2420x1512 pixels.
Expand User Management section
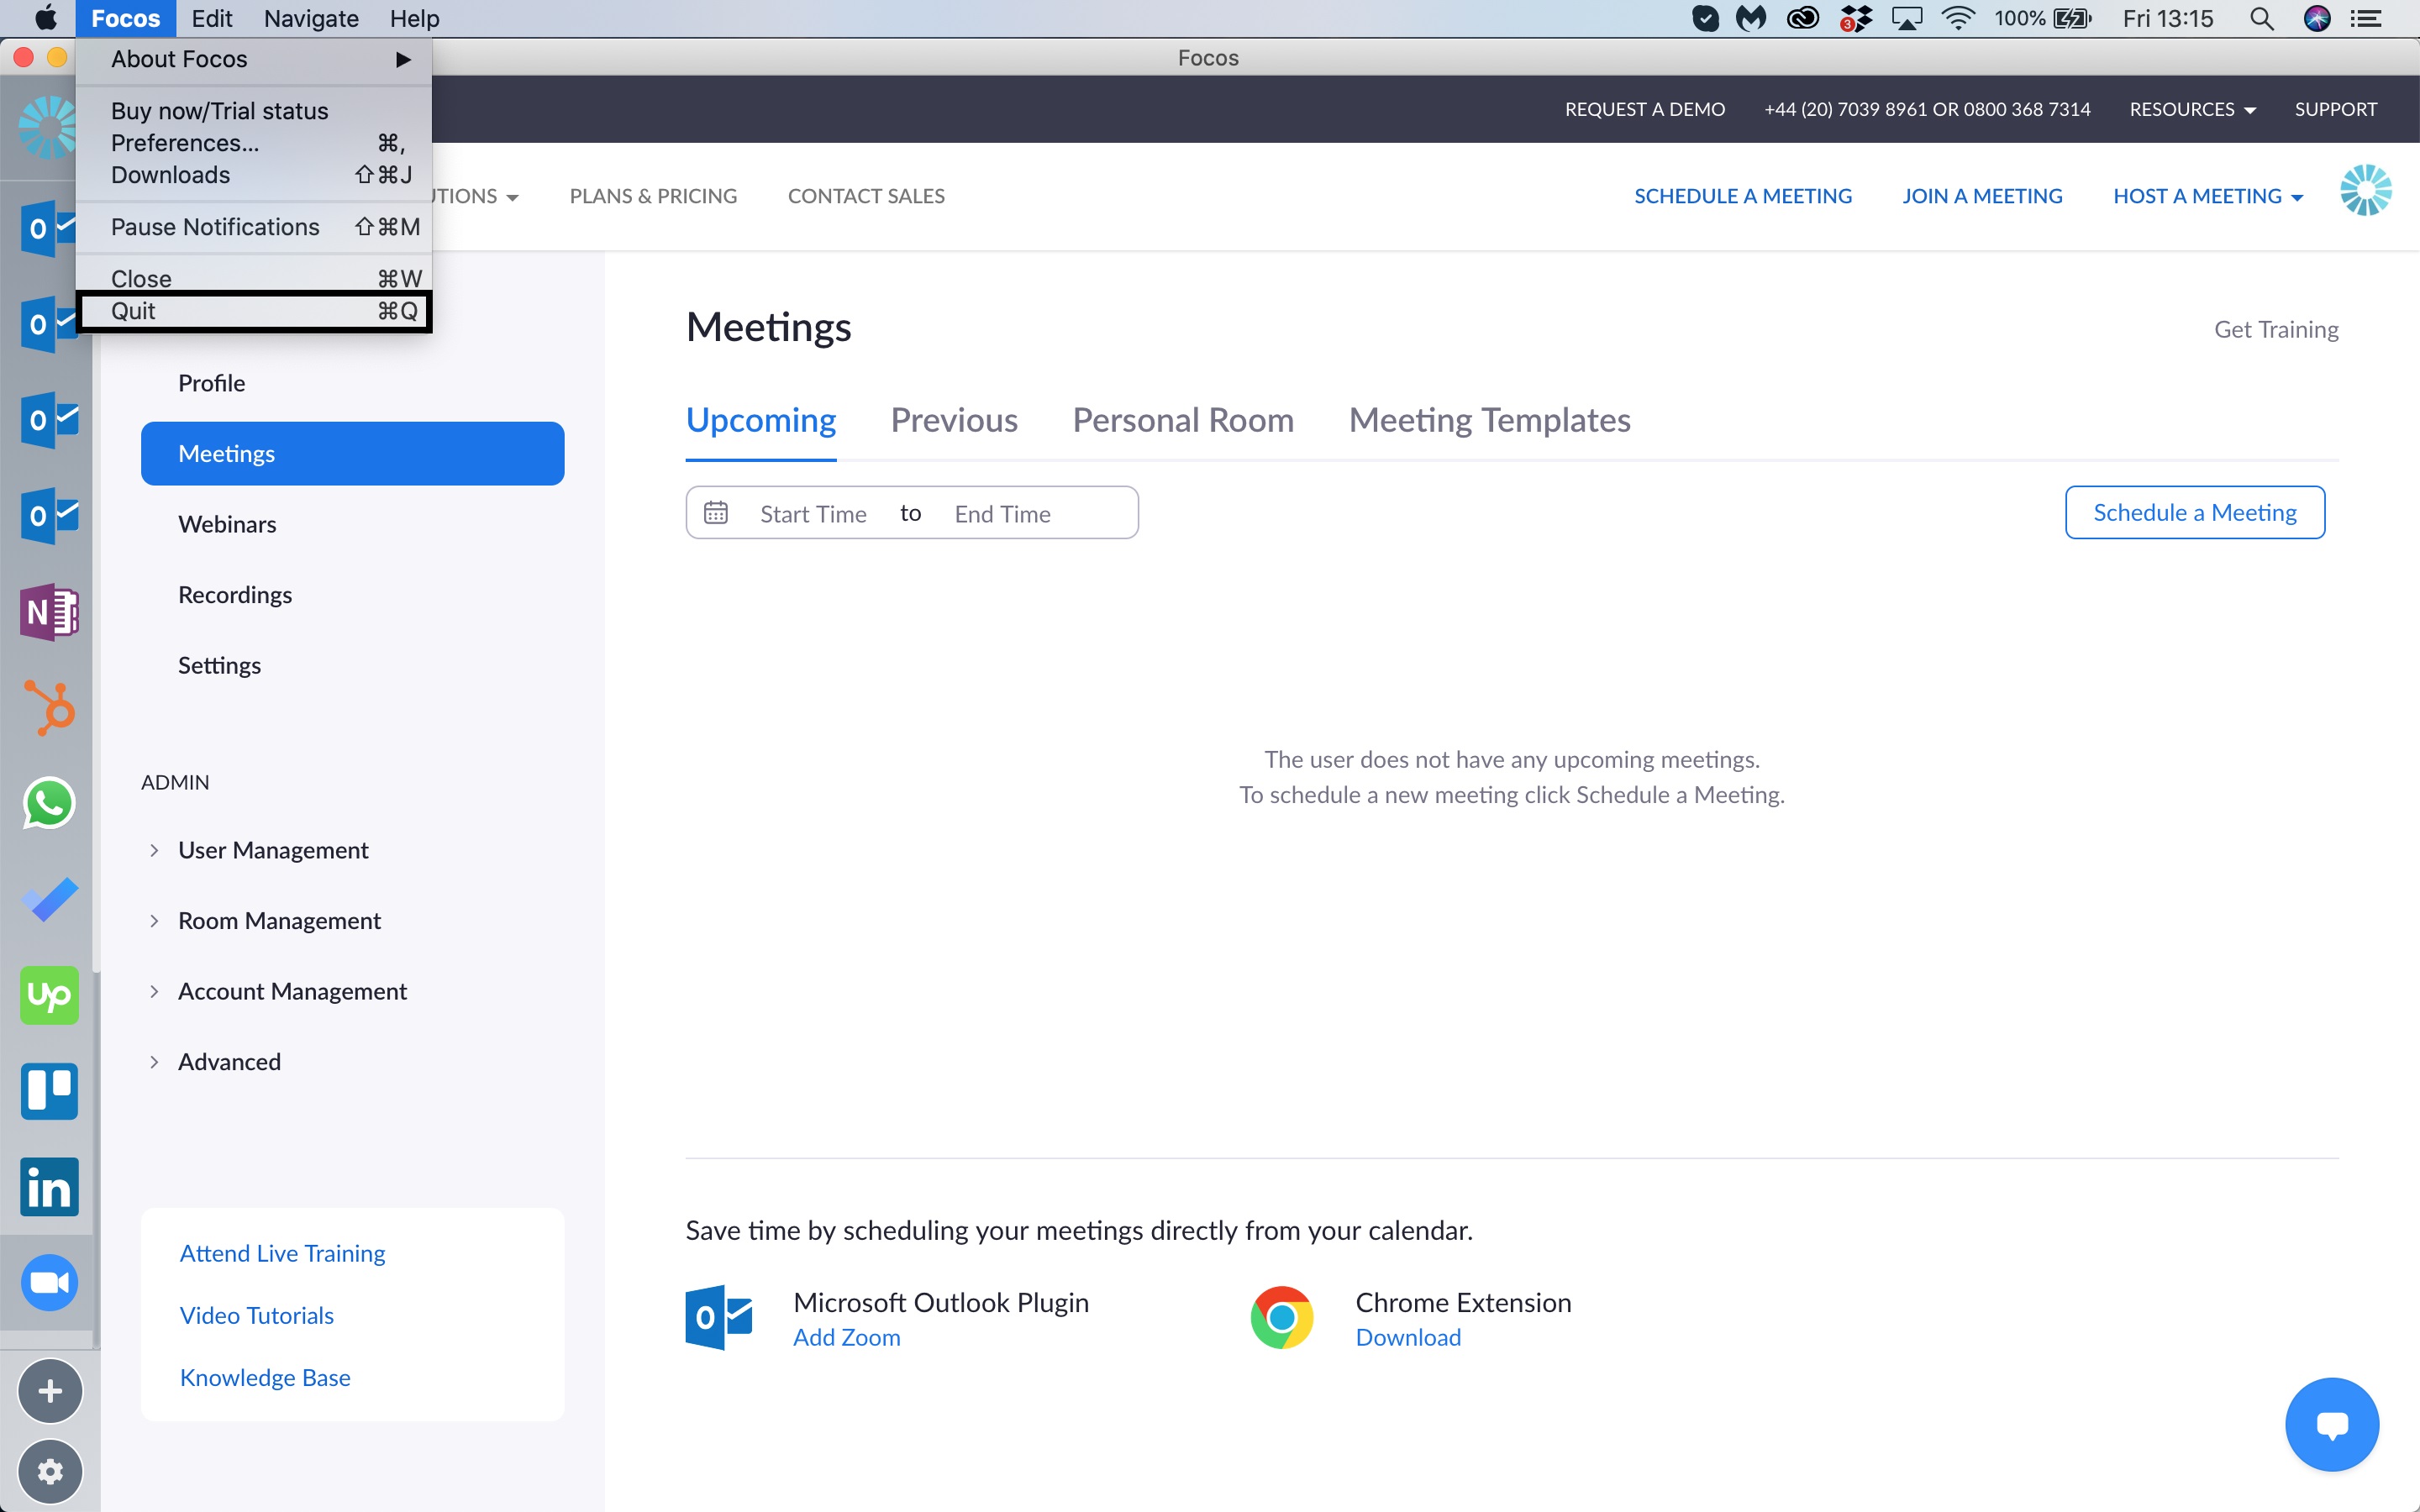coord(272,850)
